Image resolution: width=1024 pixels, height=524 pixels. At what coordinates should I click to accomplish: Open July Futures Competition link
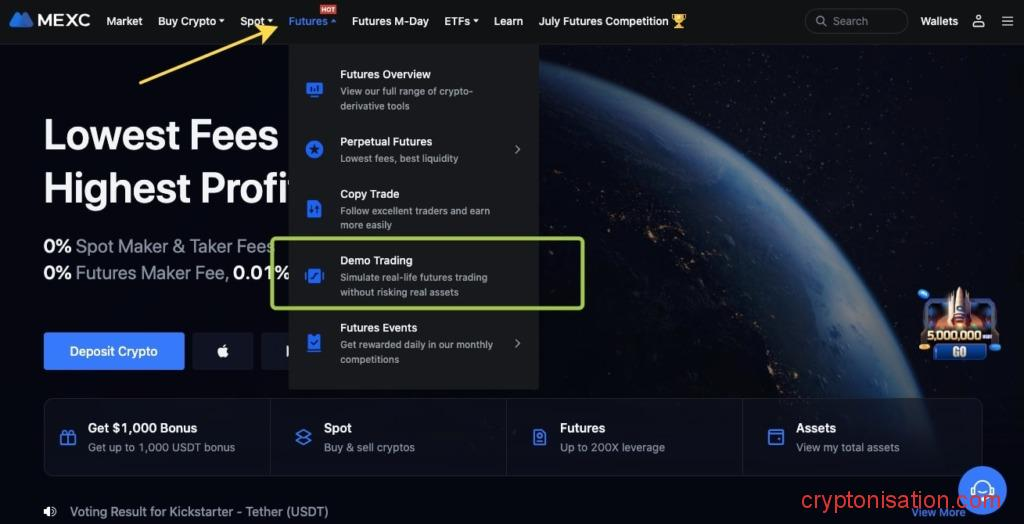[x=612, y=22]
